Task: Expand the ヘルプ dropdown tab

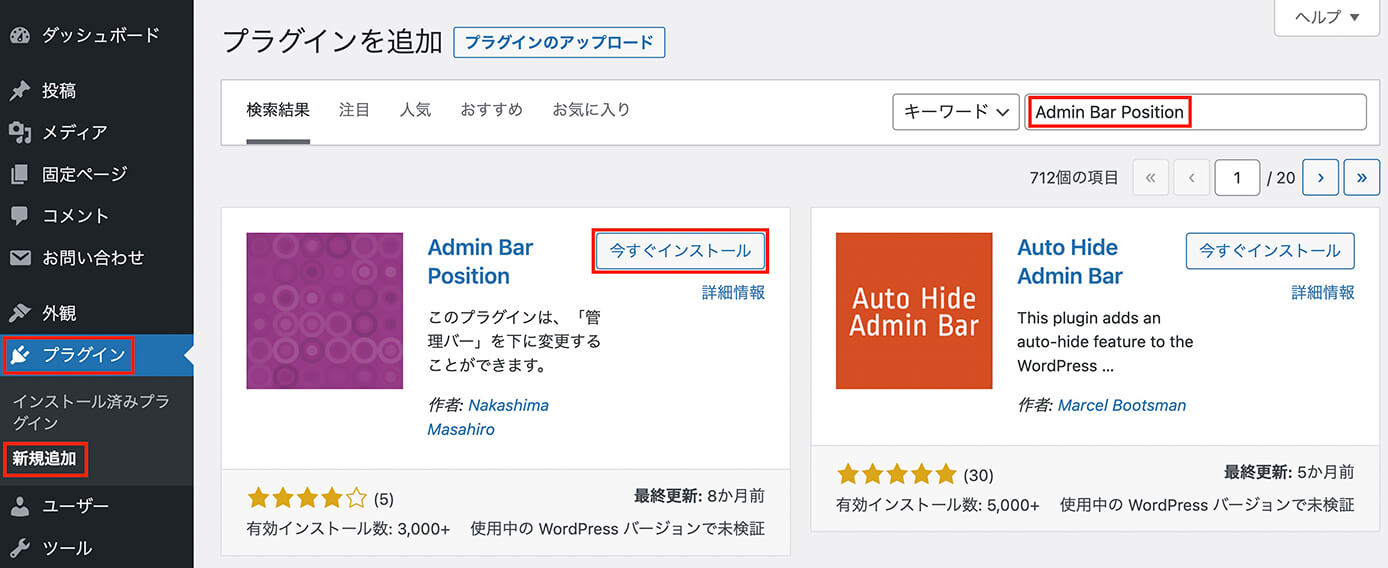Action: (1328, 17)
